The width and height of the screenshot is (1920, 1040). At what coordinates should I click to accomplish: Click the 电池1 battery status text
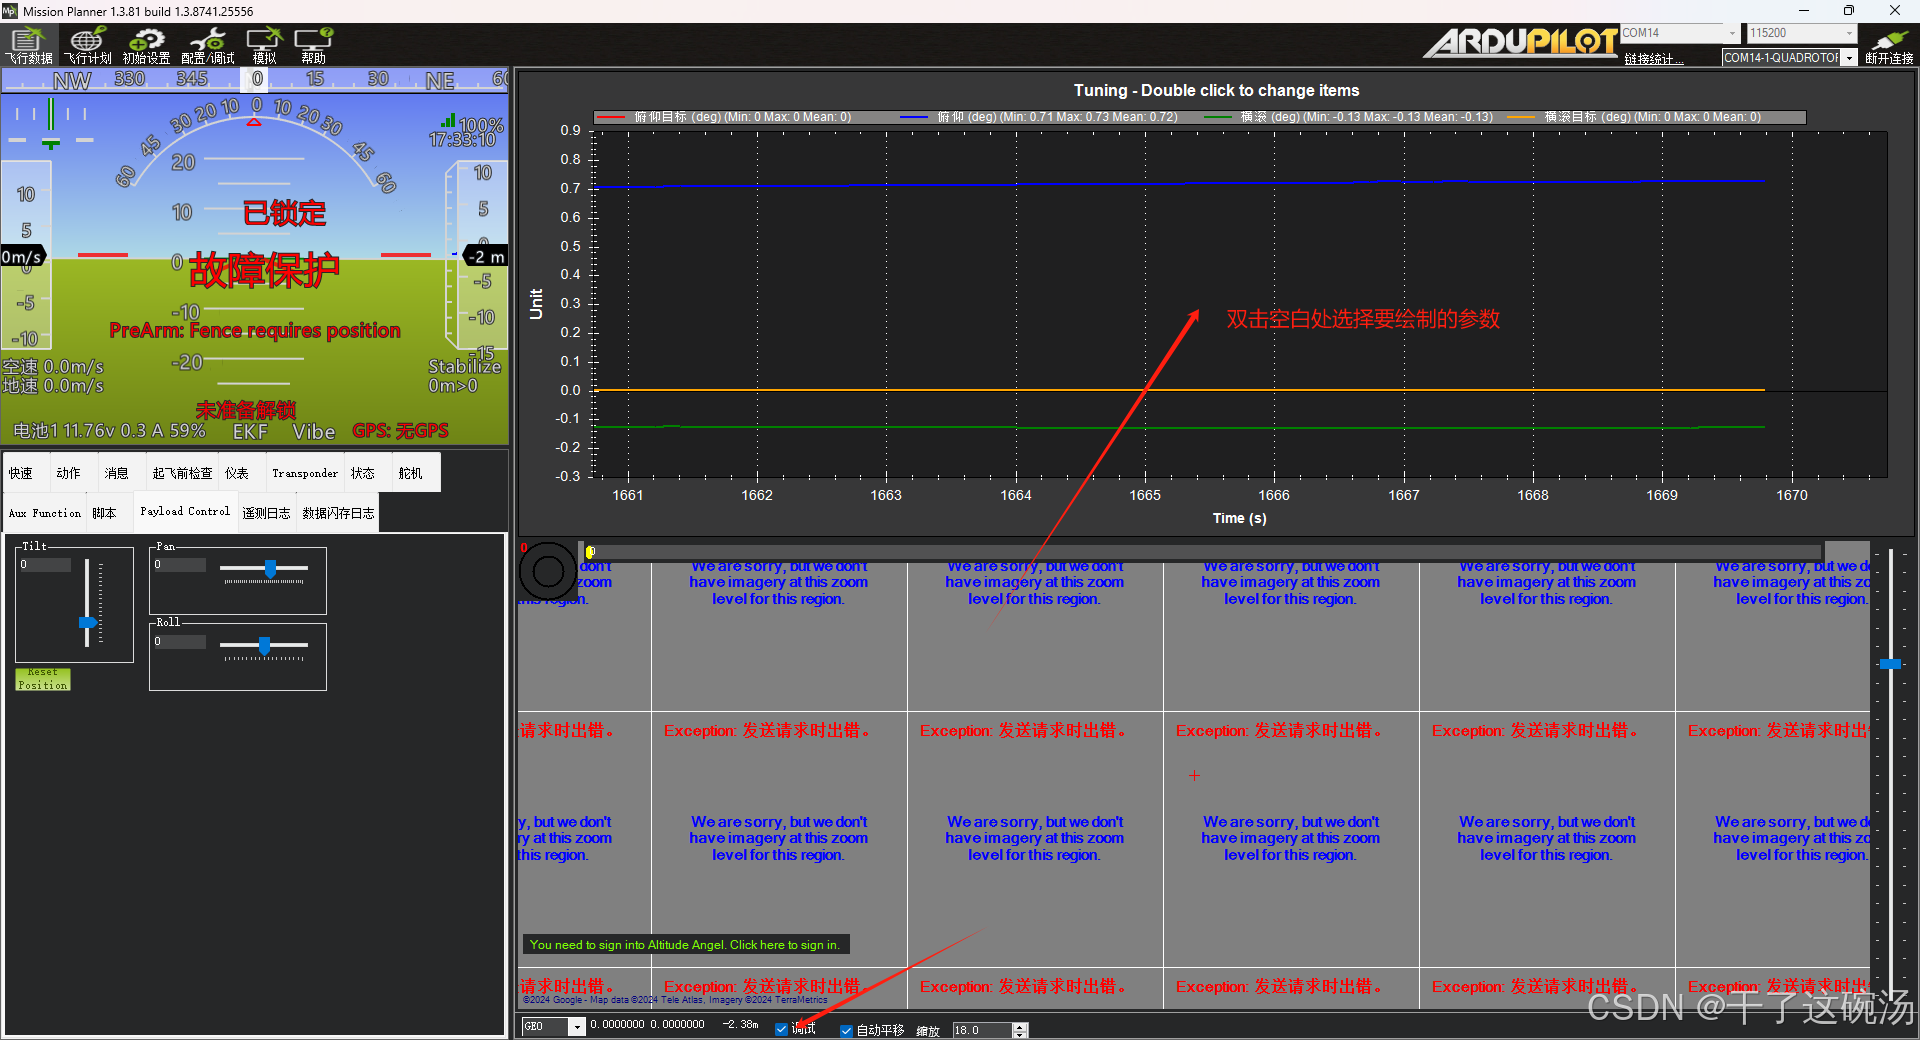tap(109, 431)
